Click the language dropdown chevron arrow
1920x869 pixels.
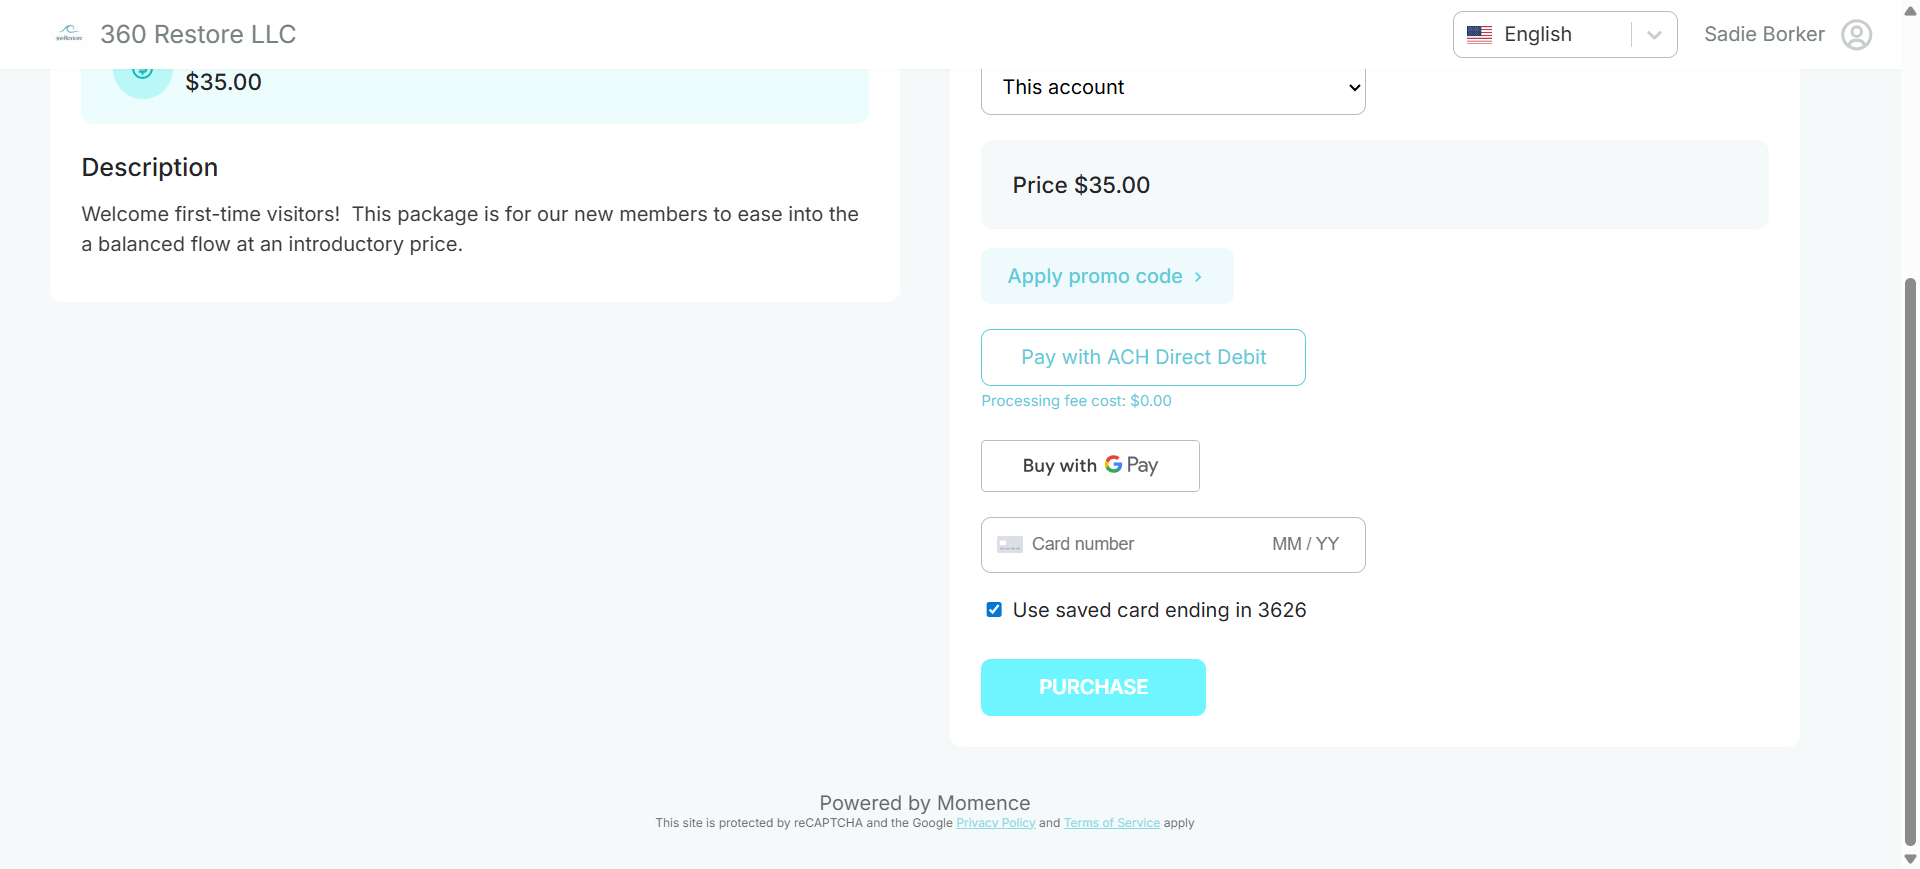1654,35
